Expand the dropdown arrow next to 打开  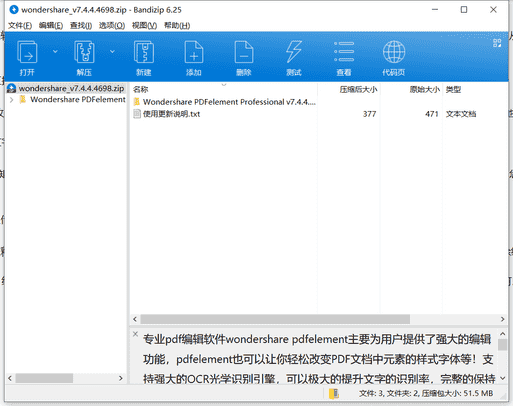[55, 51]
